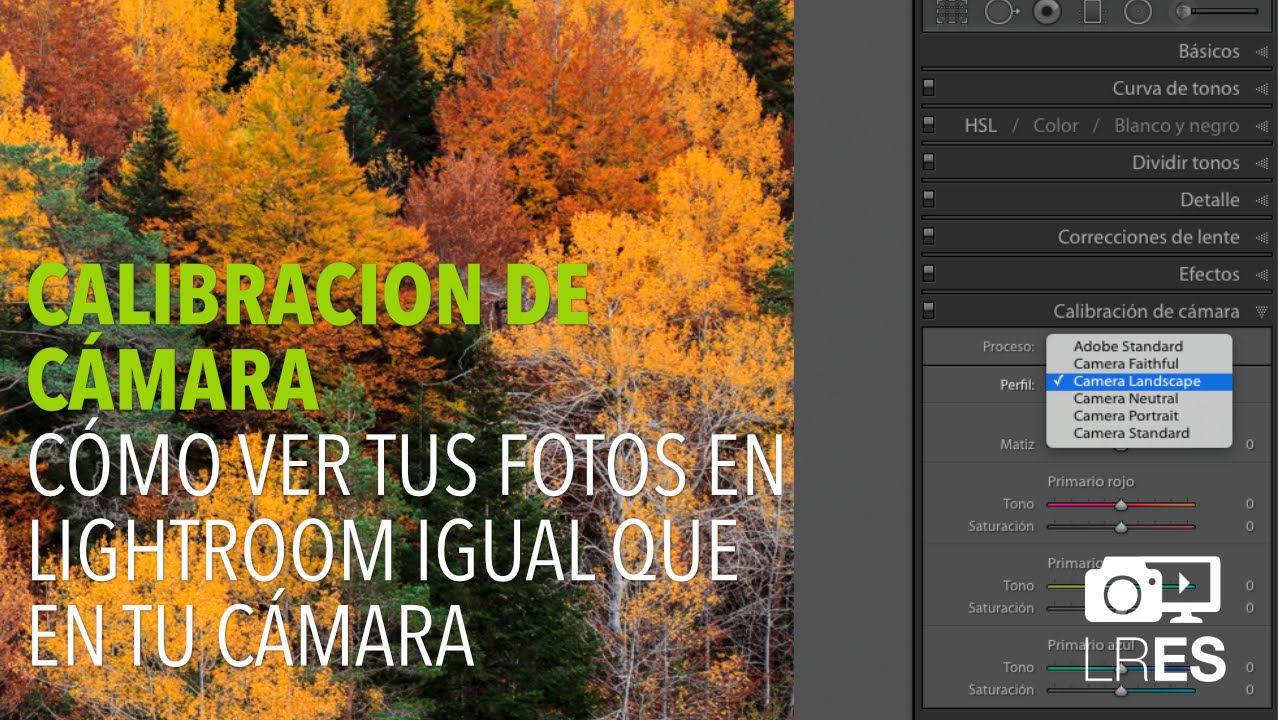1280x720 pixels.
Task: Click the Primario rojo Saturación slider
Action: click(1121, 527)
